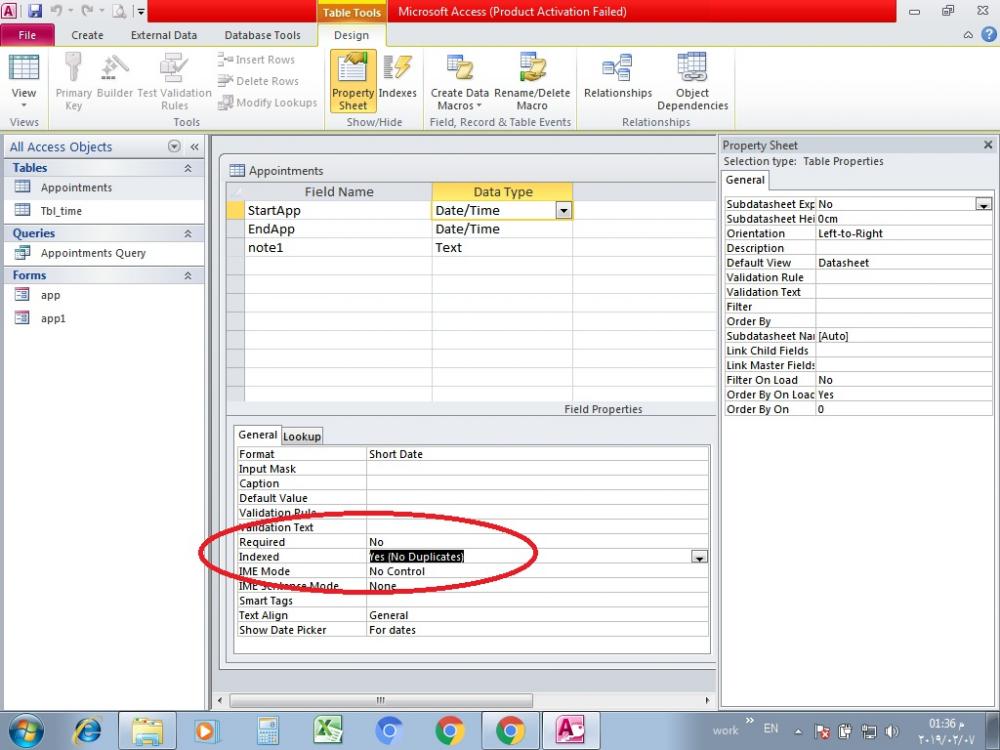Click the Undo icon in quick access toolbar
The height and width of the screenshot is (750, 1000).
click(x=56, y=11)
